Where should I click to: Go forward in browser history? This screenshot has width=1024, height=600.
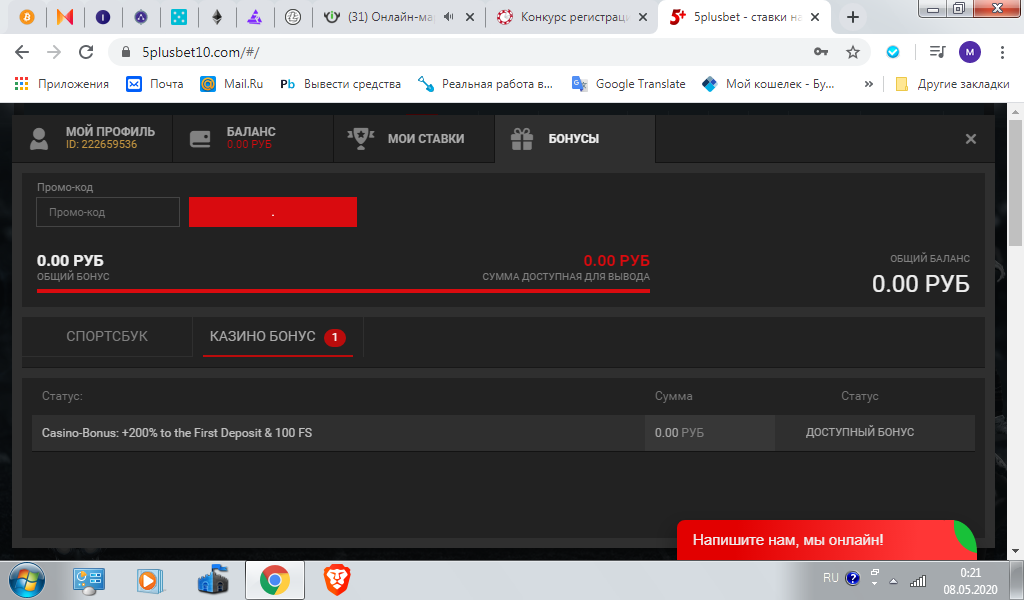54,52
